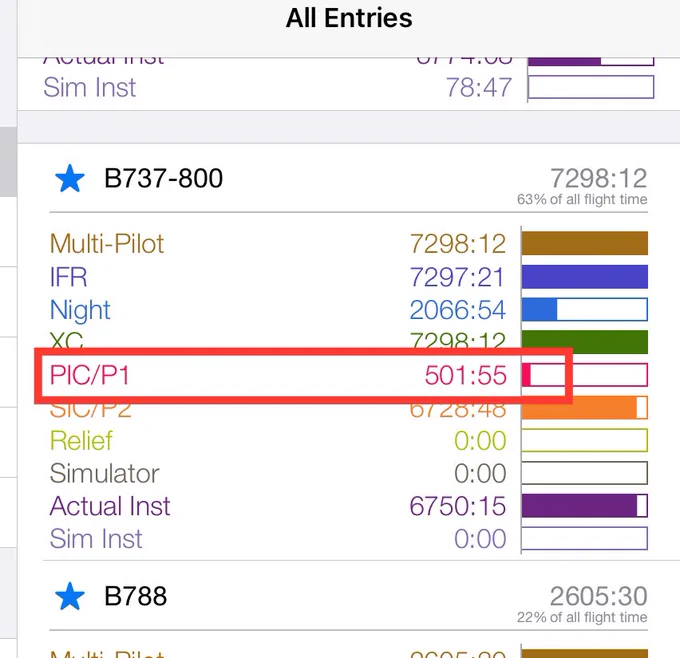This screenshot has height=658, width=680.
Task: Click the PIC/P1 pink progress bar
Action: [x=585, y=375]
